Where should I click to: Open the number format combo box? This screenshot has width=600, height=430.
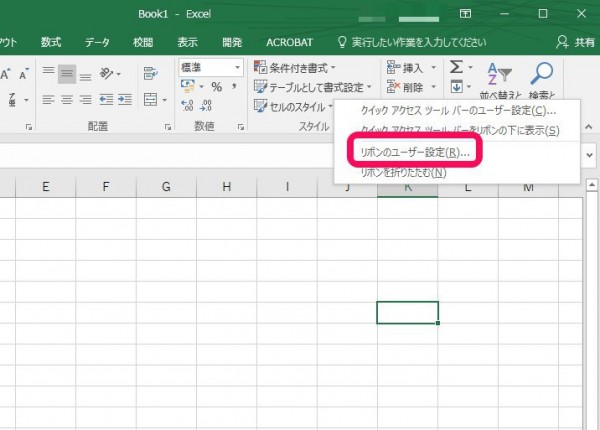point(210,68)
